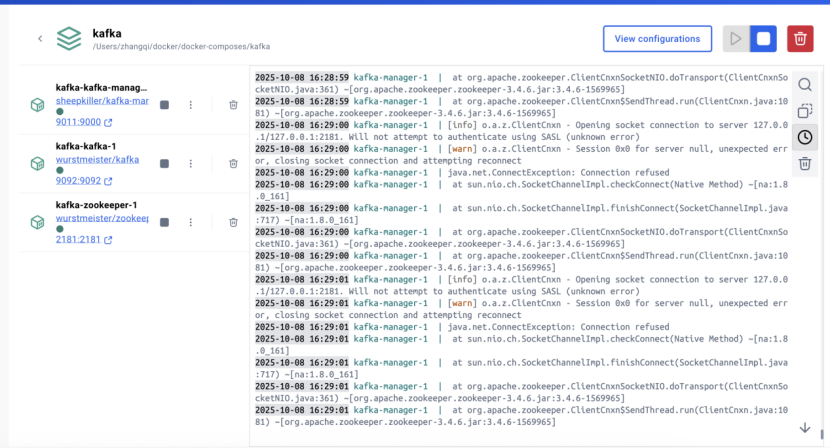Click the kafka-zookeeper-1 container cube icon
This screenshot has width=830, height=448.
(x=38, y=222)
